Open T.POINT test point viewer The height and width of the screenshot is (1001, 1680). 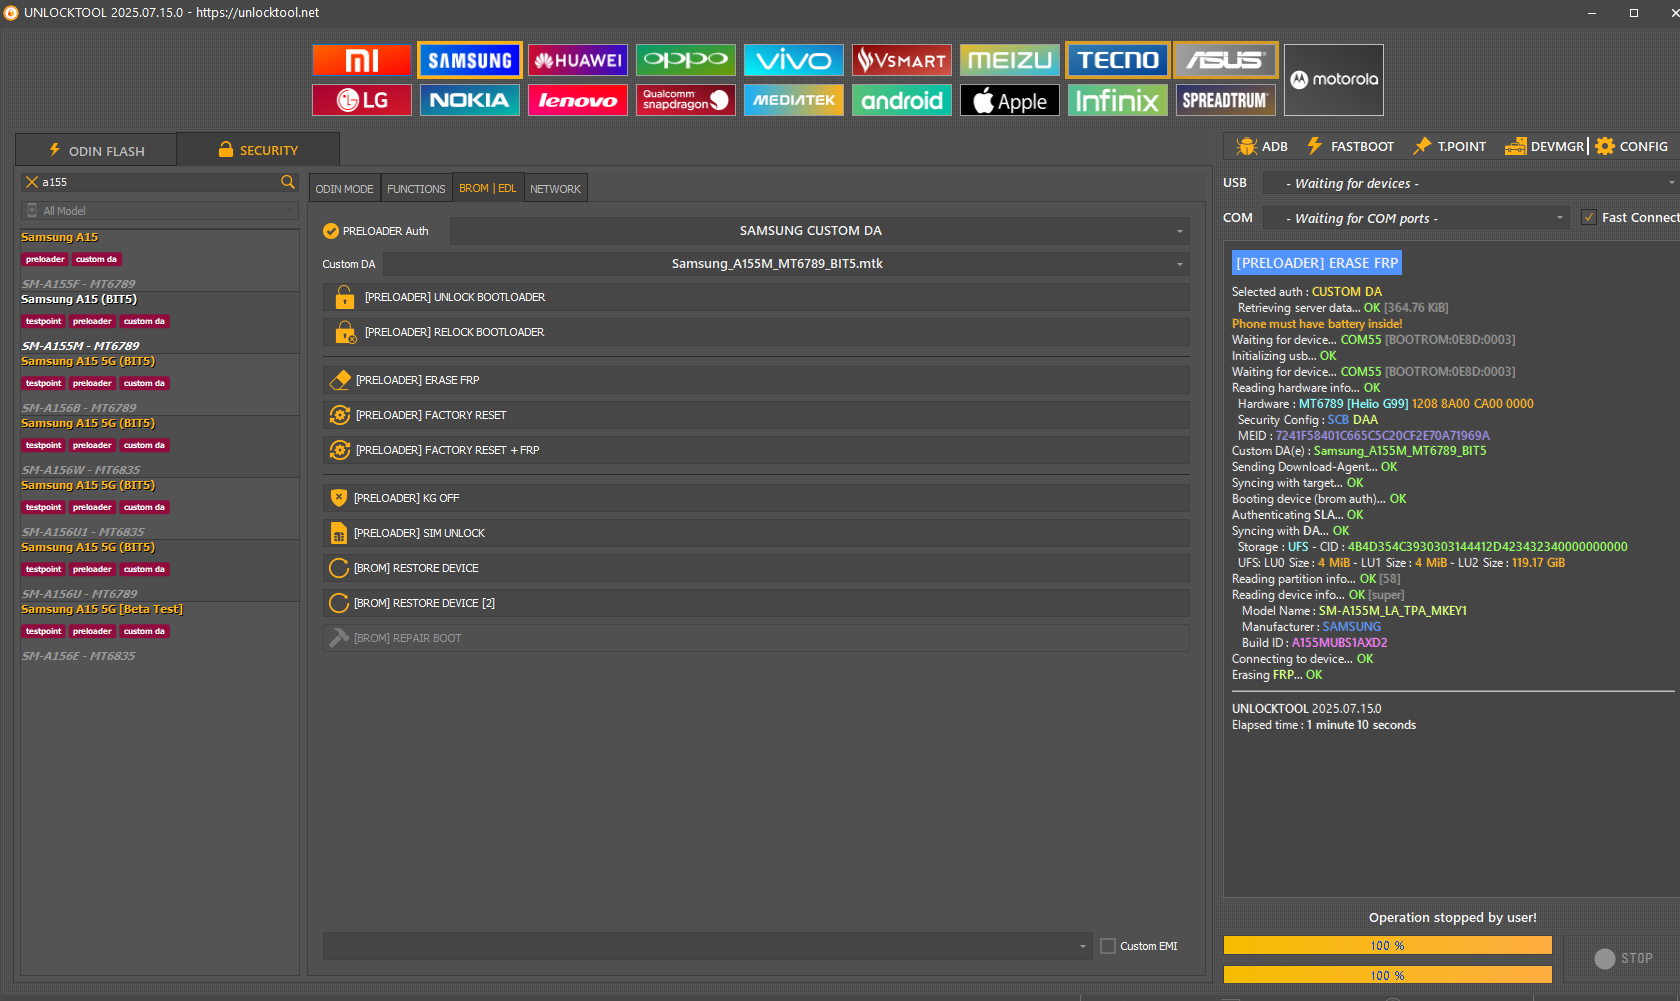1449,146
